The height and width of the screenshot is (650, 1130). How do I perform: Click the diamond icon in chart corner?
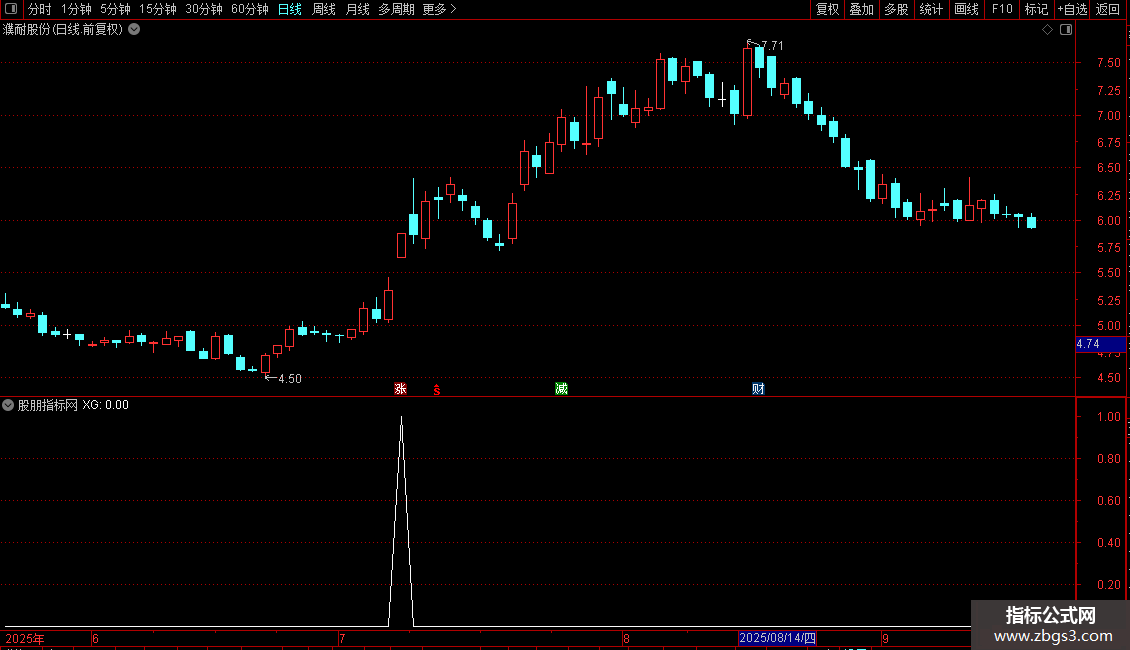point(1048,30)
